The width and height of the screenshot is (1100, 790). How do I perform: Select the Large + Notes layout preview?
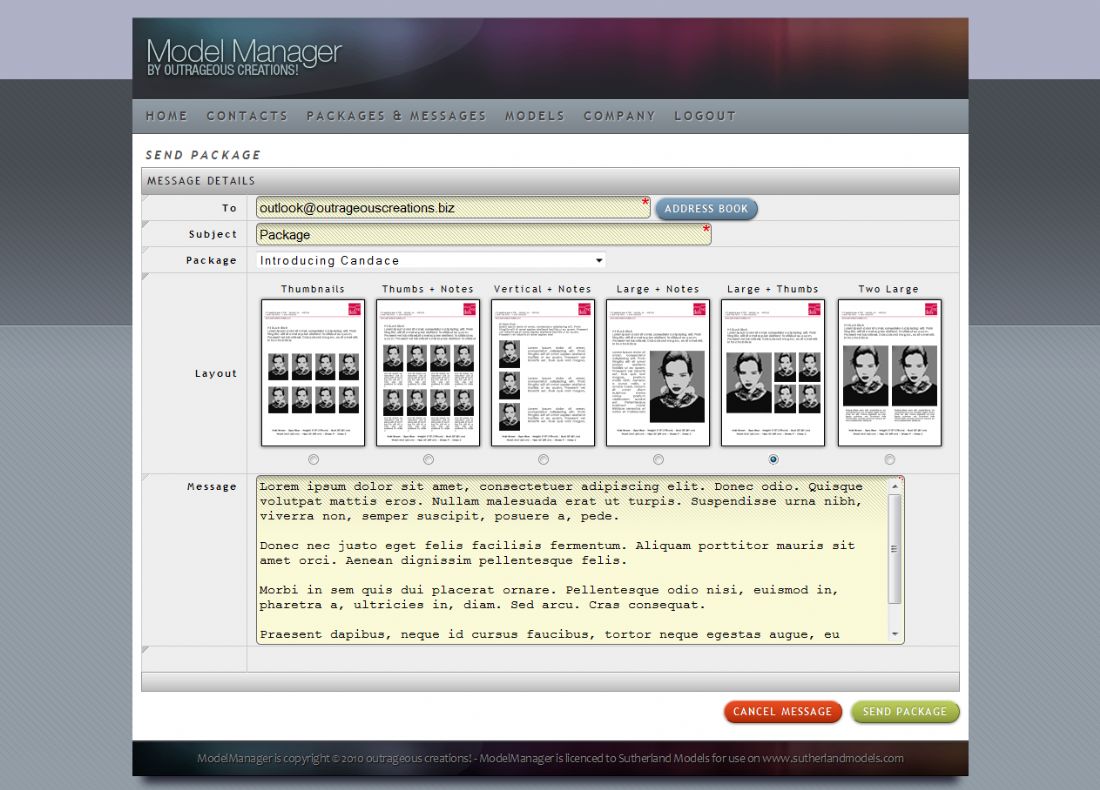658,372
